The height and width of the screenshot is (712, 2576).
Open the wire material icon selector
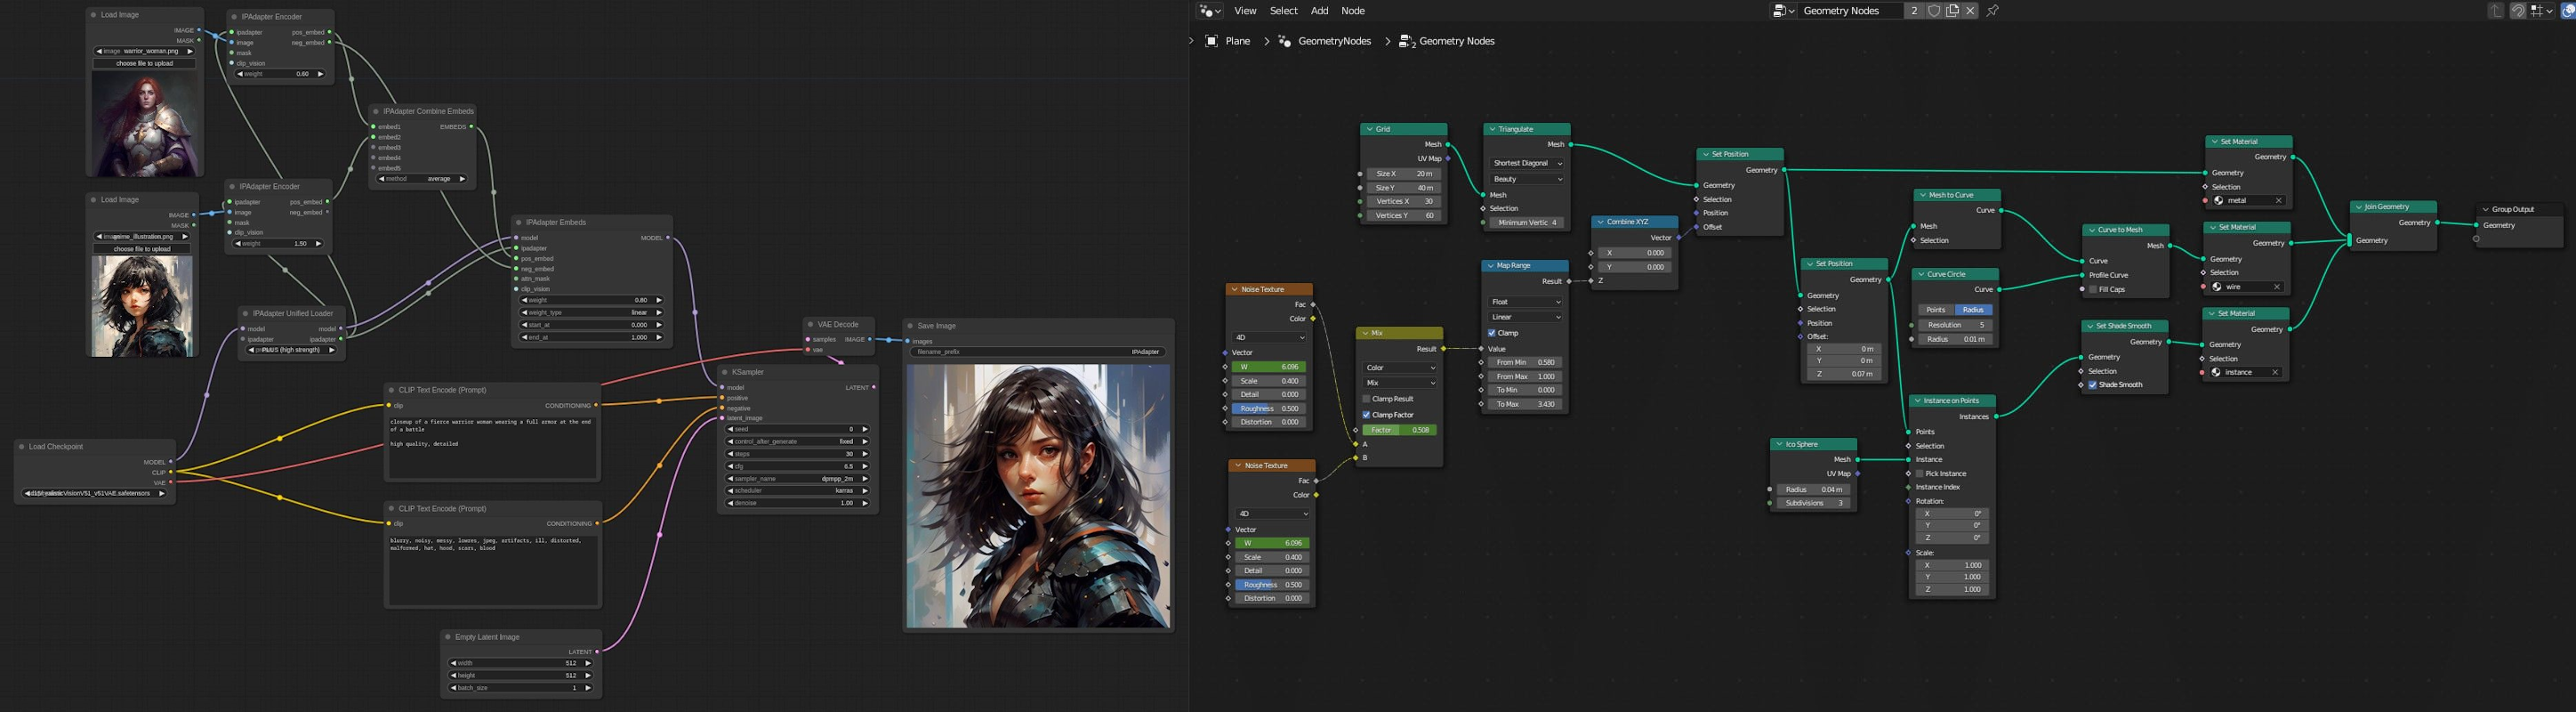coord(2217,287)
